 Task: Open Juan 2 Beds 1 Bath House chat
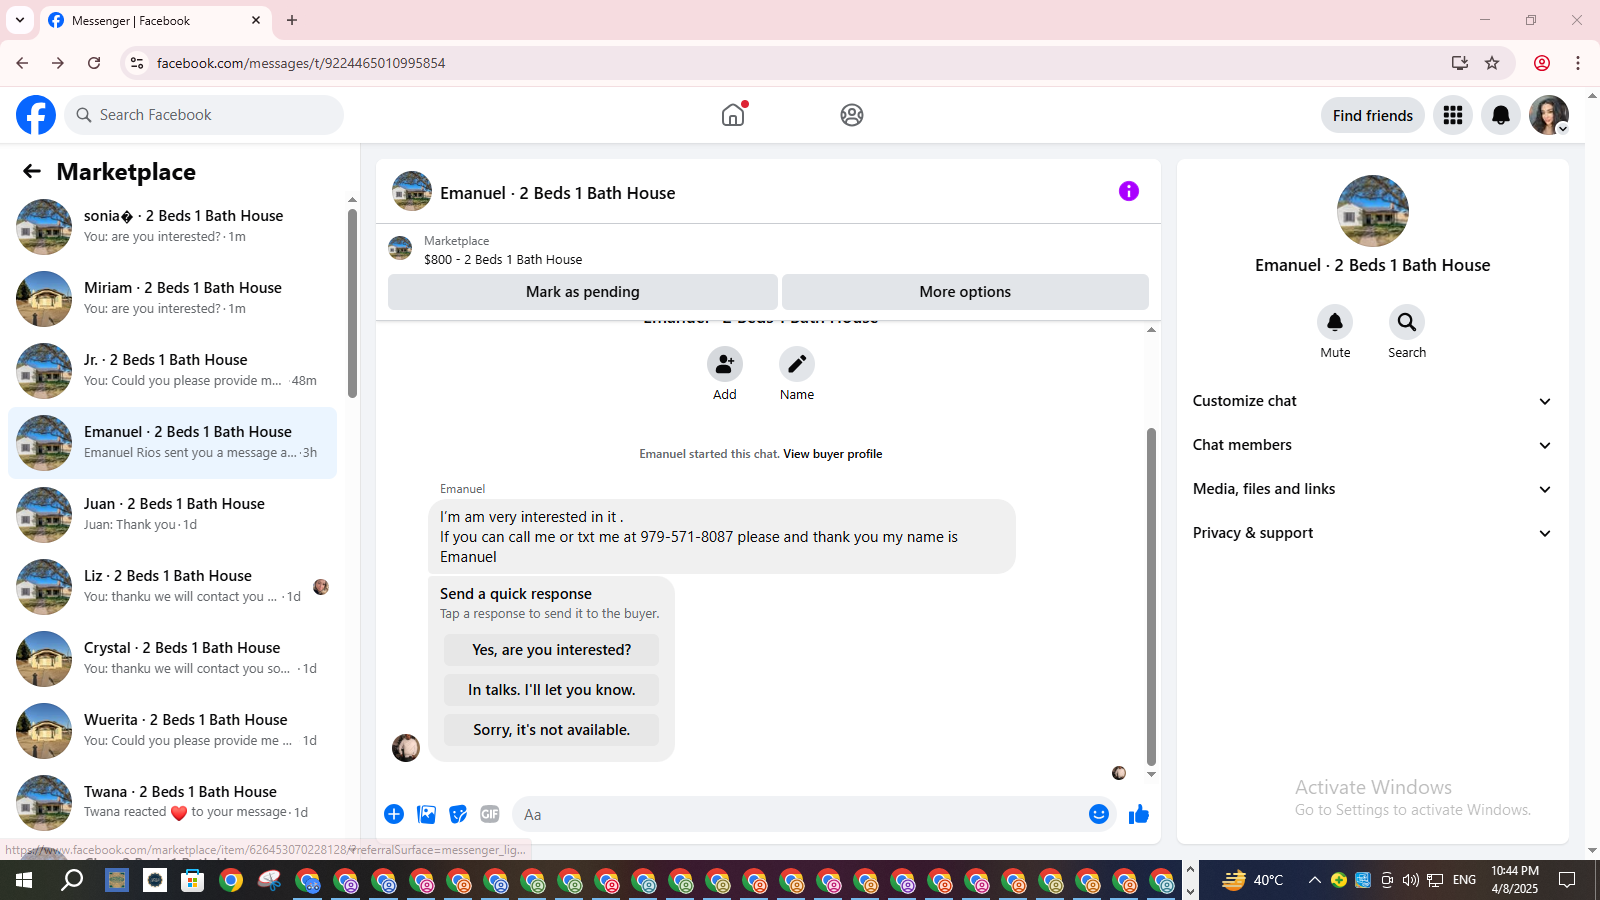[172, 515]
